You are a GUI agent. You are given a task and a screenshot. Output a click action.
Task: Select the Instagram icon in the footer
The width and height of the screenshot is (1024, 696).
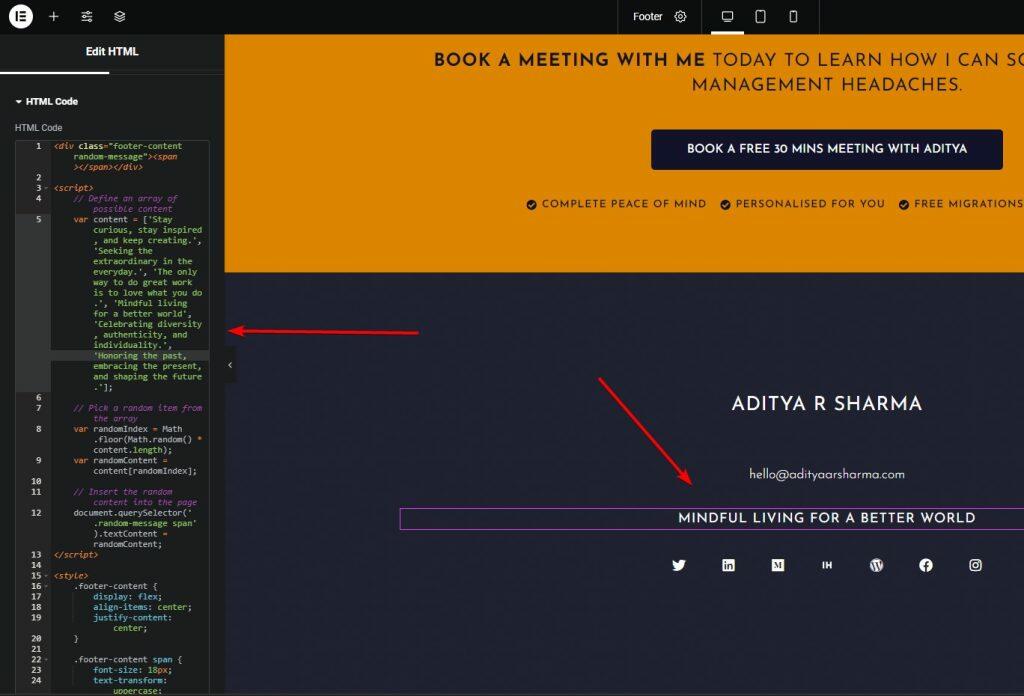coord(975,565)
